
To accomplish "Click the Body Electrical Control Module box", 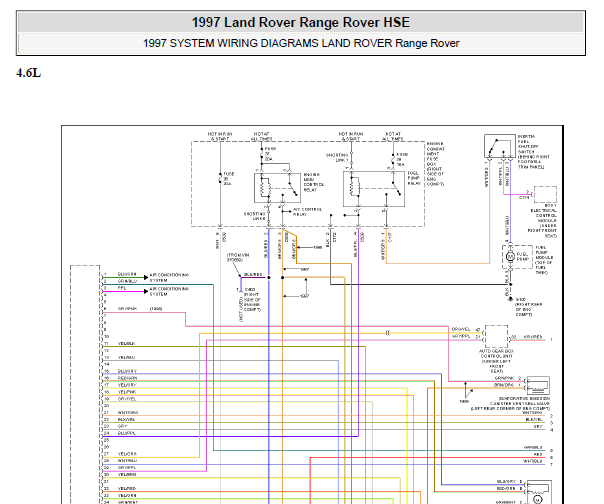I will pos(545,195).
